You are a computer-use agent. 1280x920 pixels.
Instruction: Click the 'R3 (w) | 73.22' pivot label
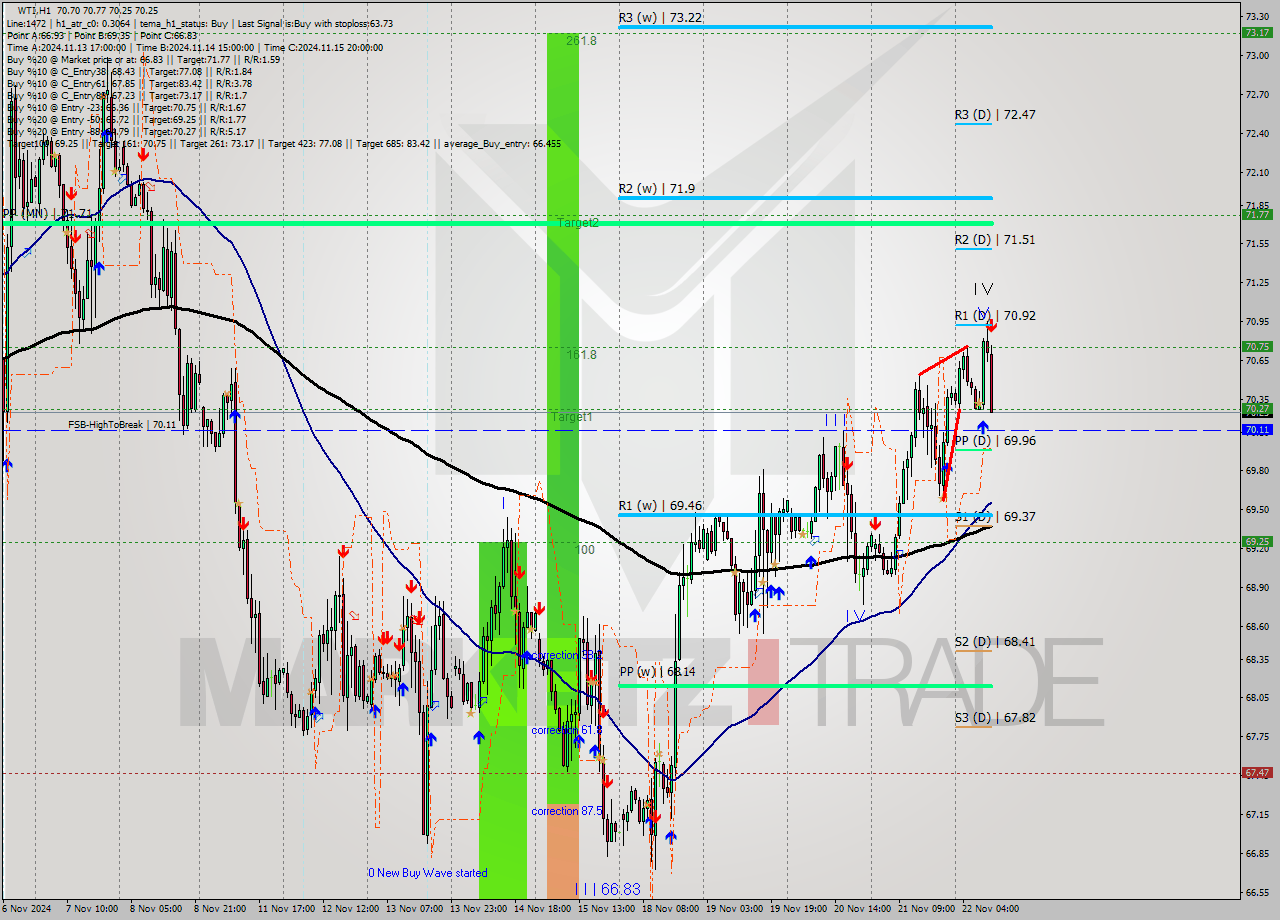coord(659,17)
